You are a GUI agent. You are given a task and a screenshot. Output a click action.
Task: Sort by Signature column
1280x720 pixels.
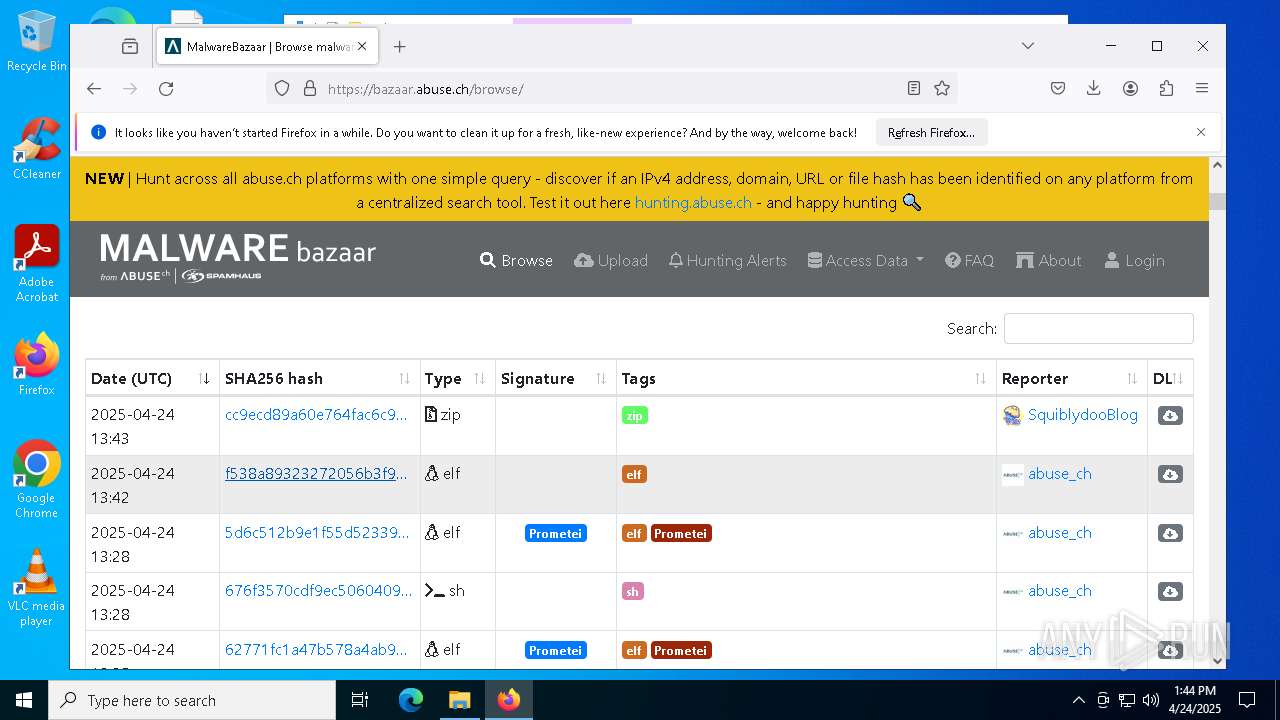(x=555, y=378)
